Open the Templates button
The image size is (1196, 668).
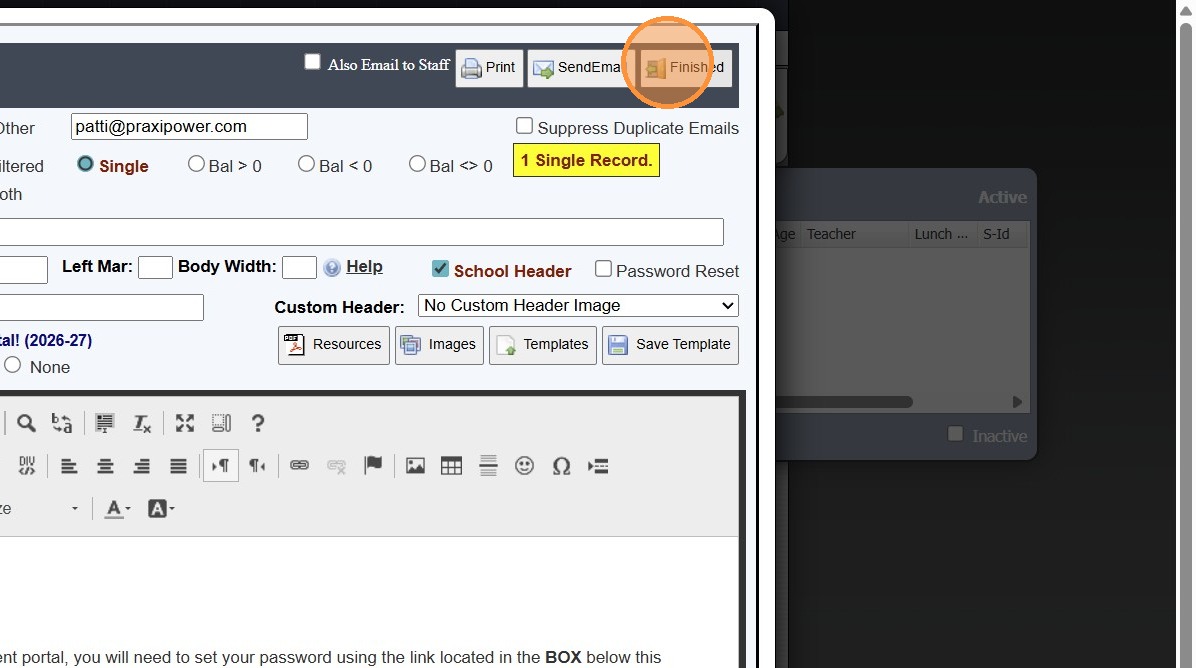pos(542,345)
